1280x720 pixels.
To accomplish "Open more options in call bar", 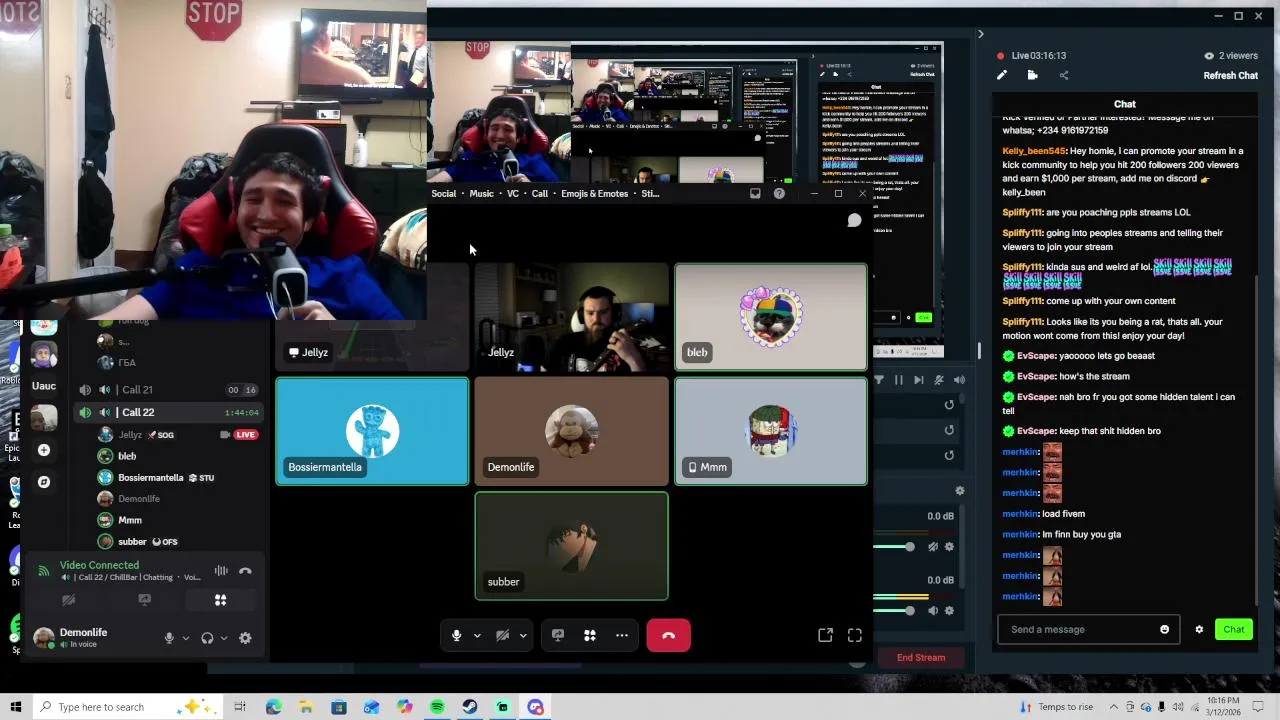I will pos(622,636).
